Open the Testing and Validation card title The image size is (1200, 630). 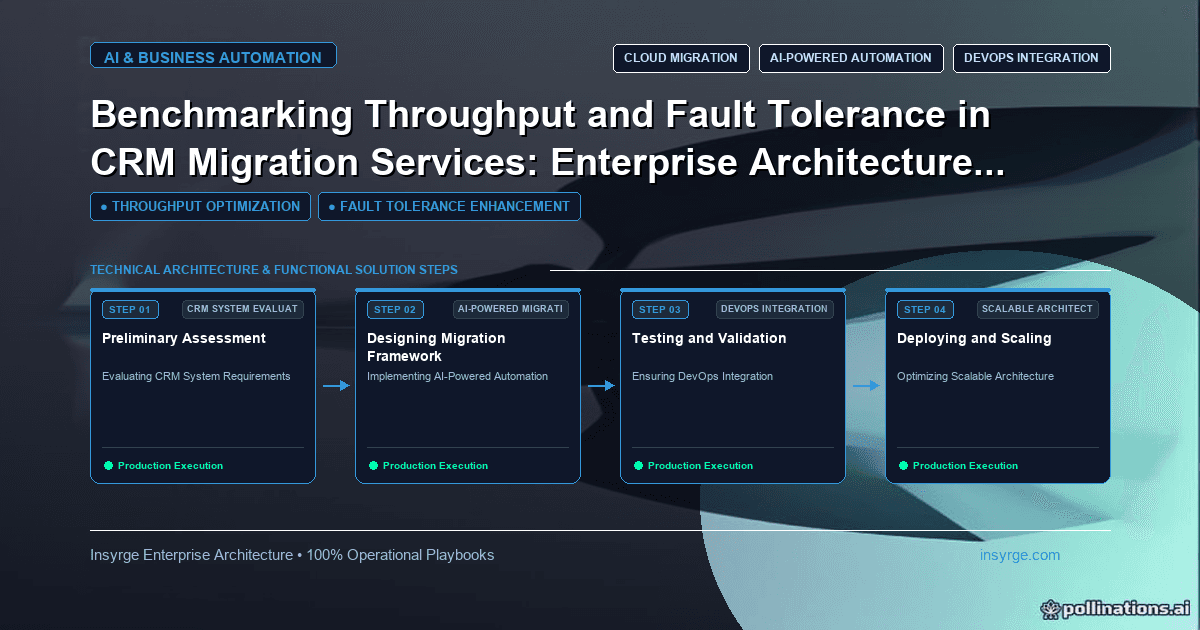click(709, 338)
